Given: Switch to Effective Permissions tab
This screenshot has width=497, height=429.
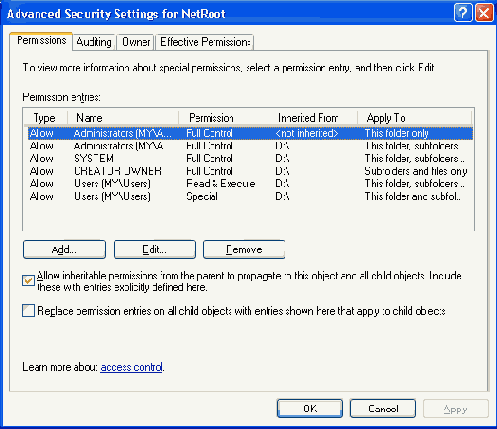Looking at the screenshot, I should coord(205,42).
